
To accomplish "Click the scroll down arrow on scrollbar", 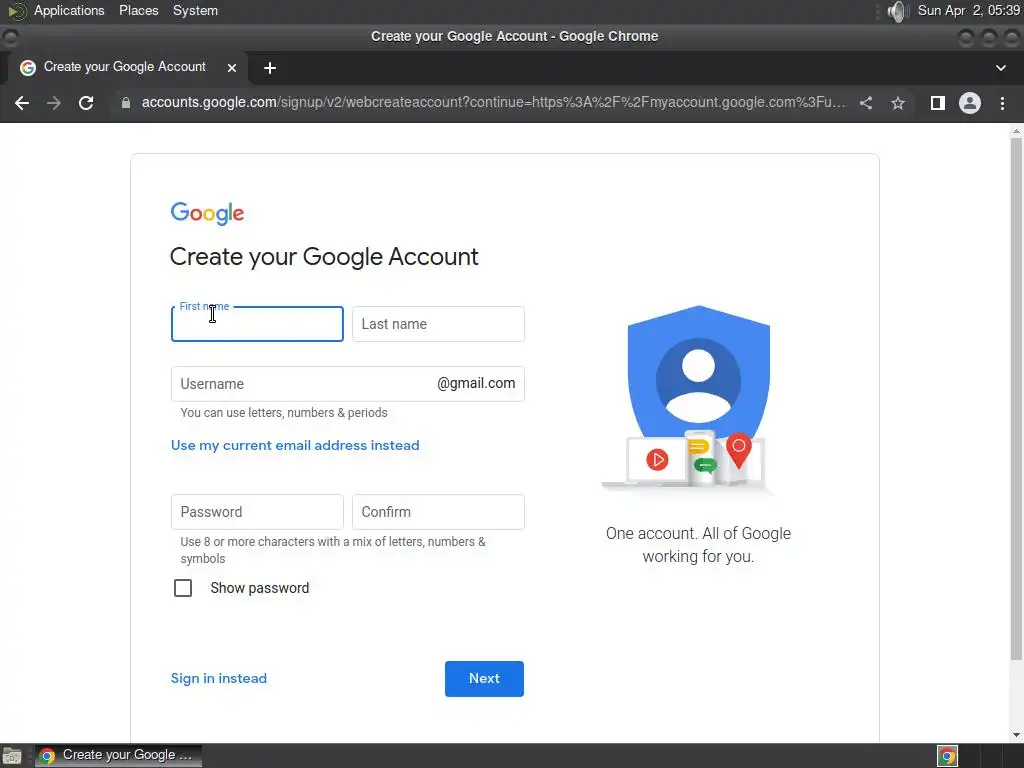I will [x=1016, y=735].
